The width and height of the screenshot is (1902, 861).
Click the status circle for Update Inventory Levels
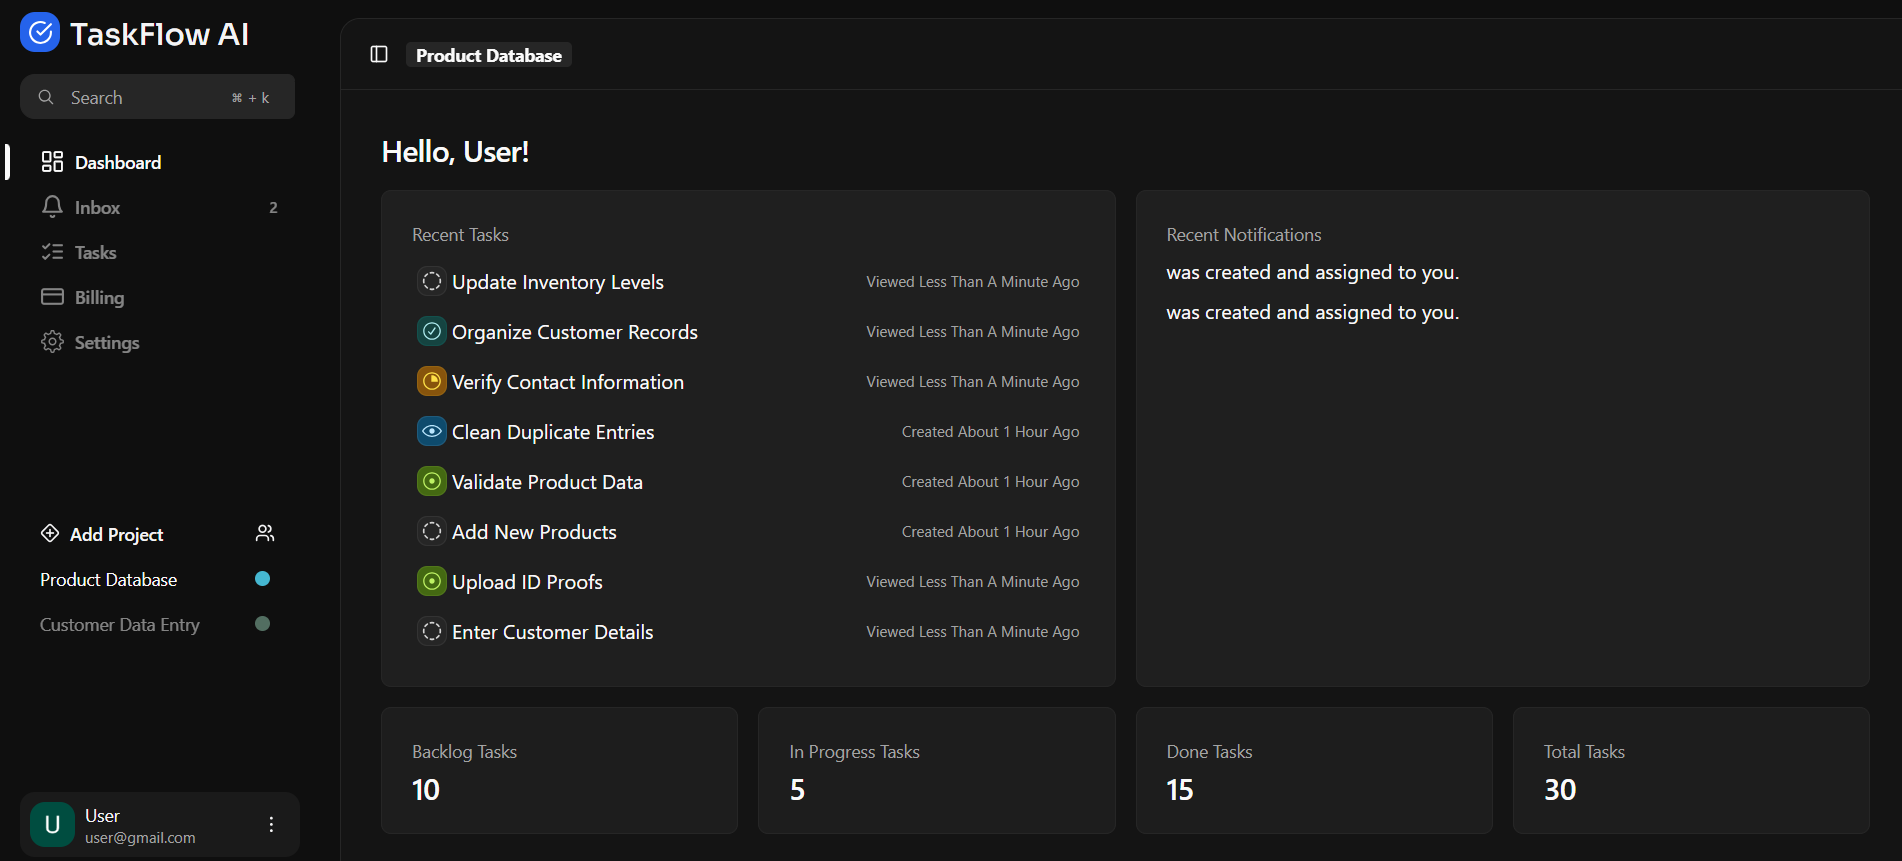(432, 282)
